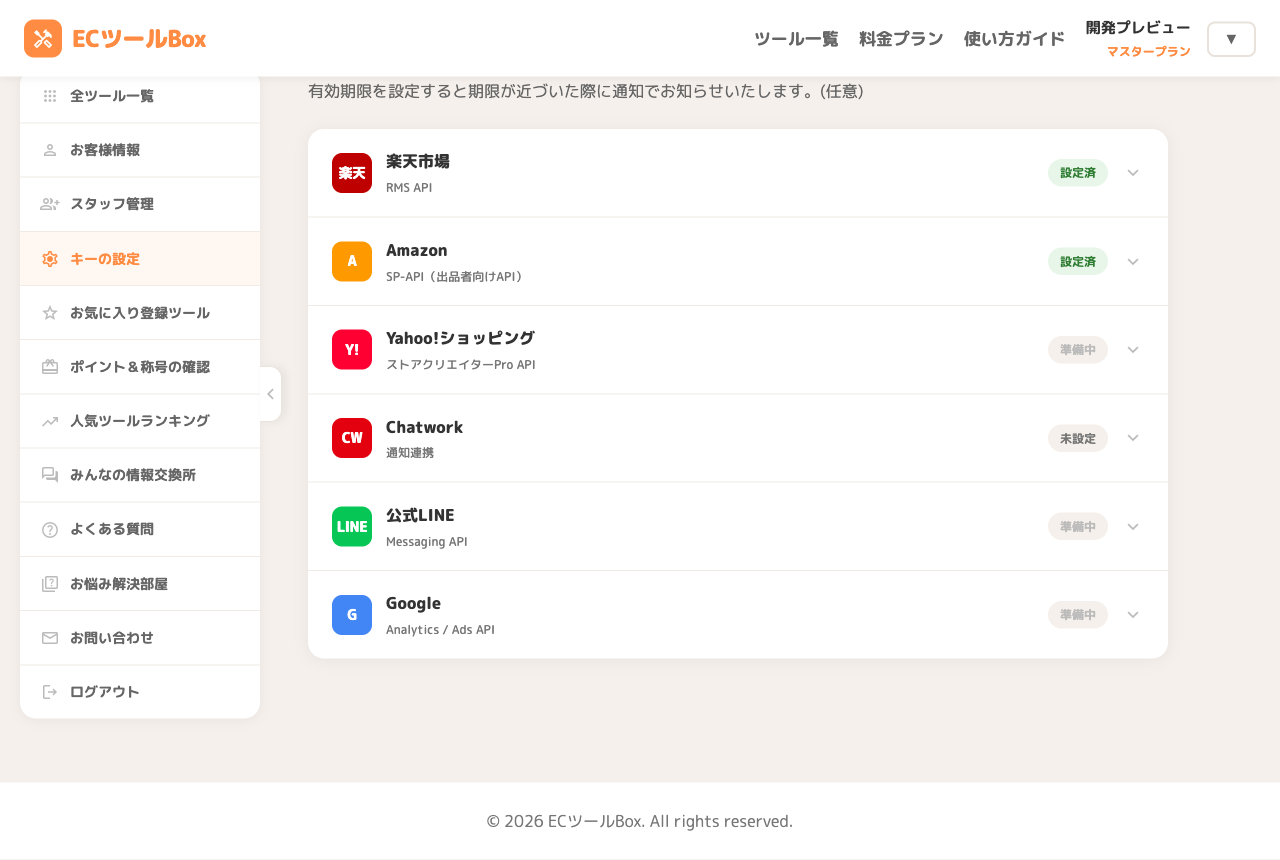Click the gift icon beside ポイント＆称号の確認

pyautogui.click(x=50, y=367)
